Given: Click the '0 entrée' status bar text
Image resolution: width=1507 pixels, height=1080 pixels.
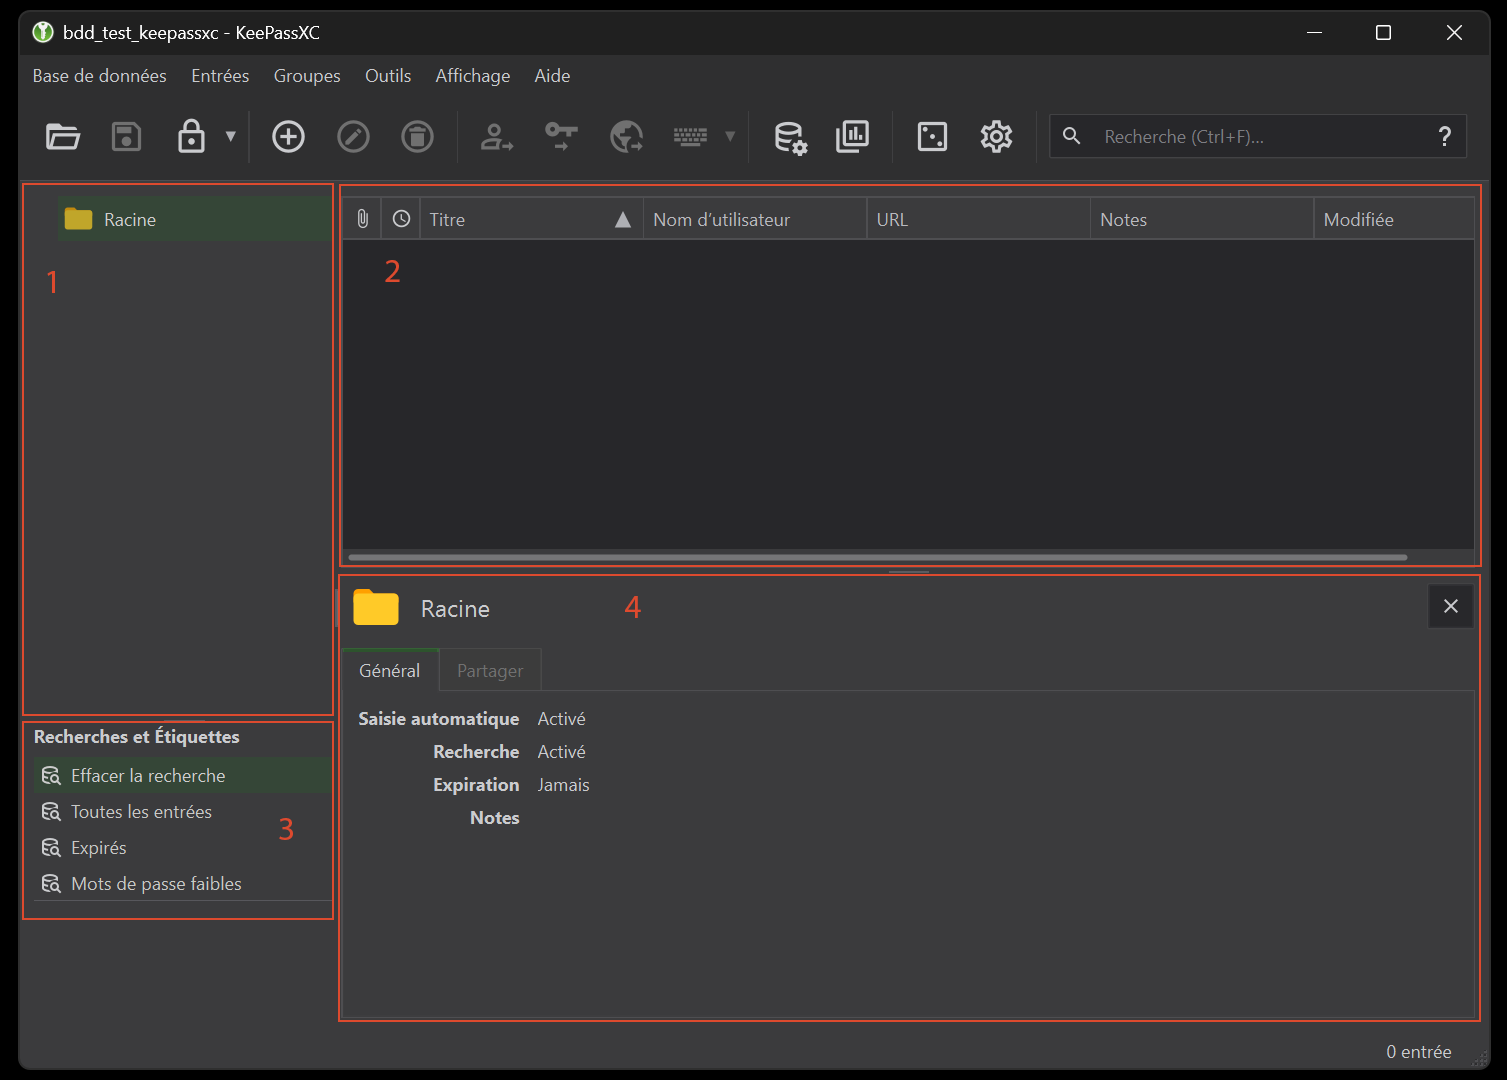Looking at the screenshot, I should click(1418, 1052).
